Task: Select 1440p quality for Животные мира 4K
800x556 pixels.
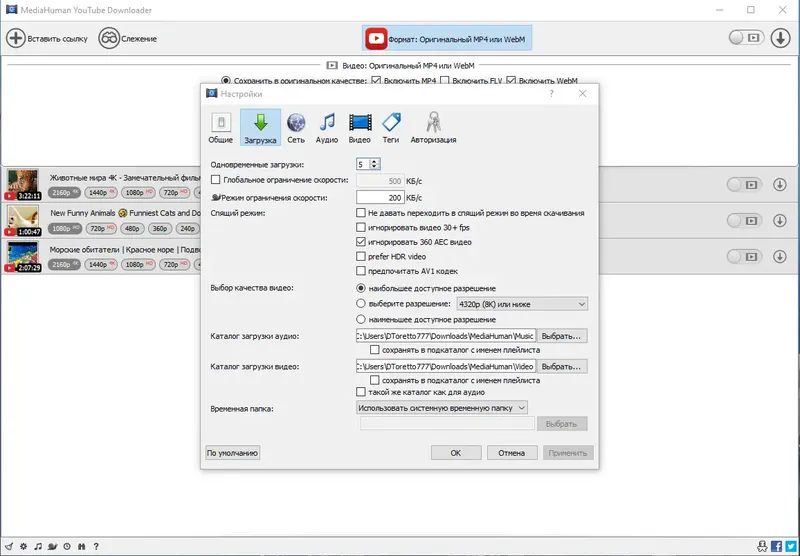Action: coord(101,192)
